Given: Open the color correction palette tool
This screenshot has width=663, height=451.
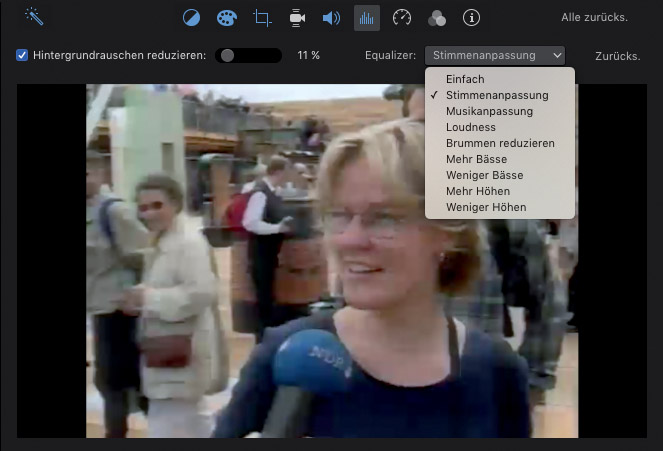Looking at the screenshot, I should point(227,18).
